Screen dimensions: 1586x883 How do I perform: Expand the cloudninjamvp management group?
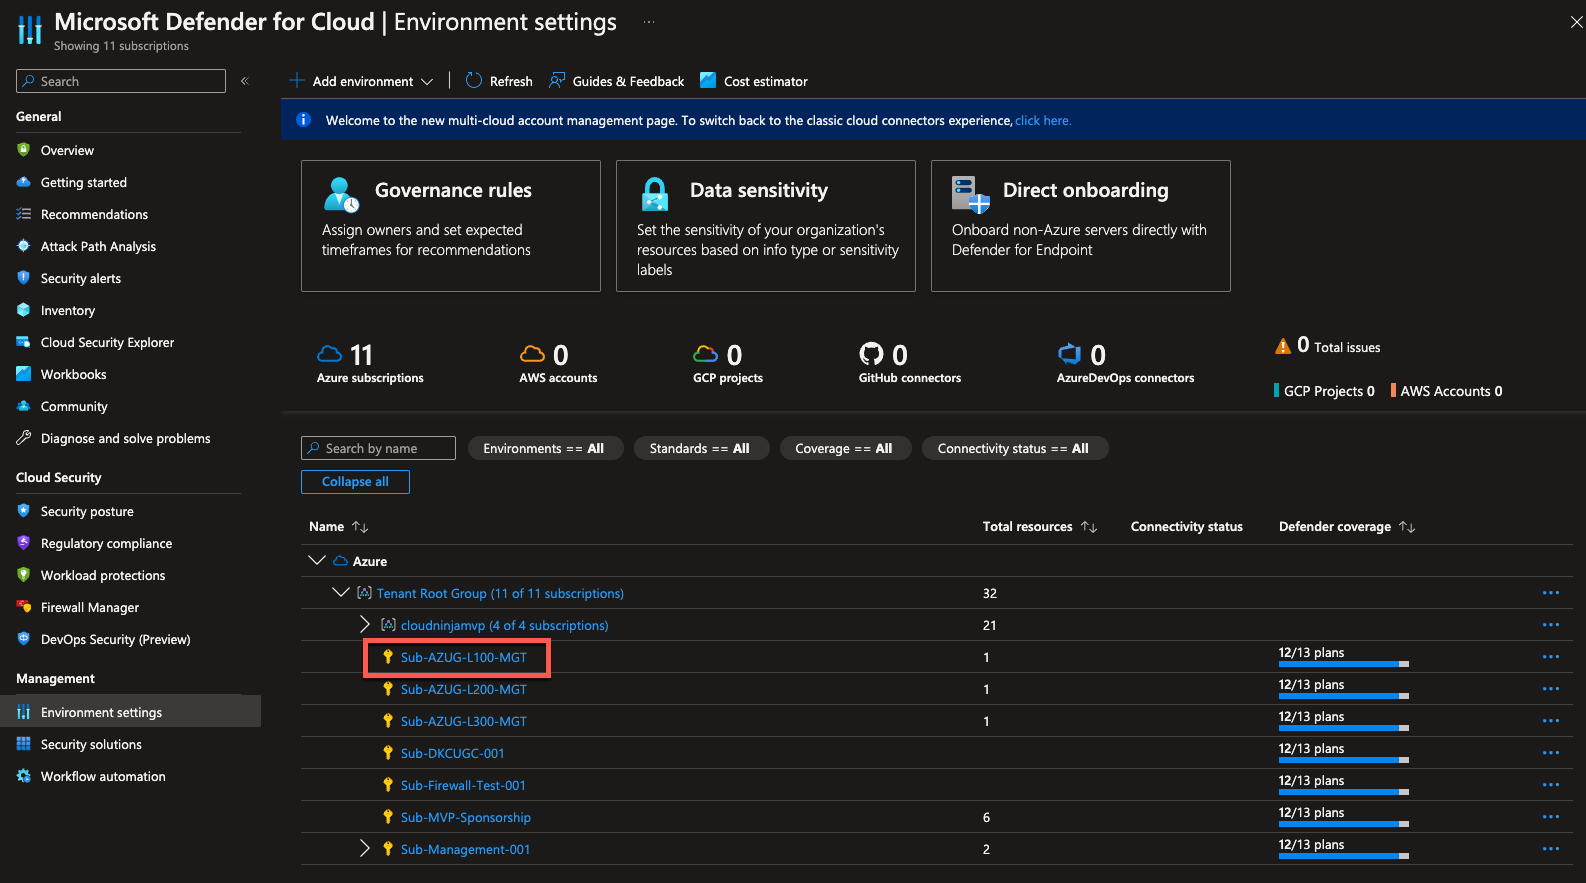pos(365,625)
